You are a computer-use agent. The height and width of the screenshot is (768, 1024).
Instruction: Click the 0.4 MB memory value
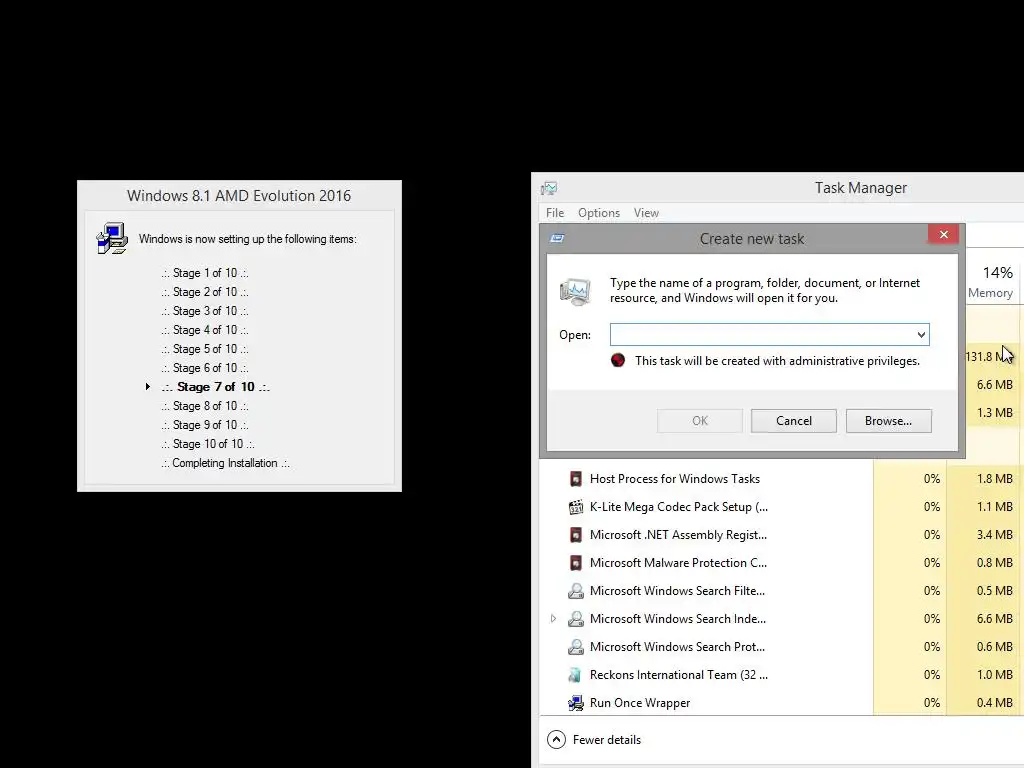click(994, 703)
